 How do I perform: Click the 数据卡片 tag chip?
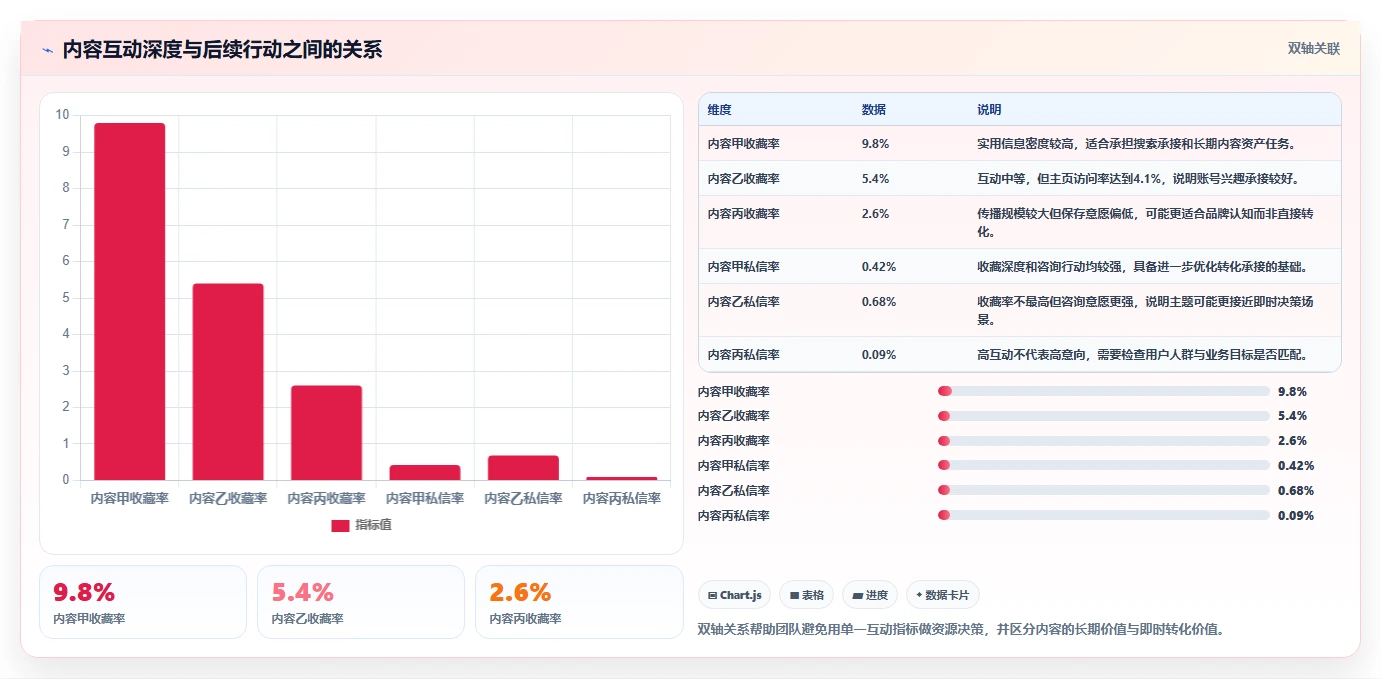pos(942,595)
